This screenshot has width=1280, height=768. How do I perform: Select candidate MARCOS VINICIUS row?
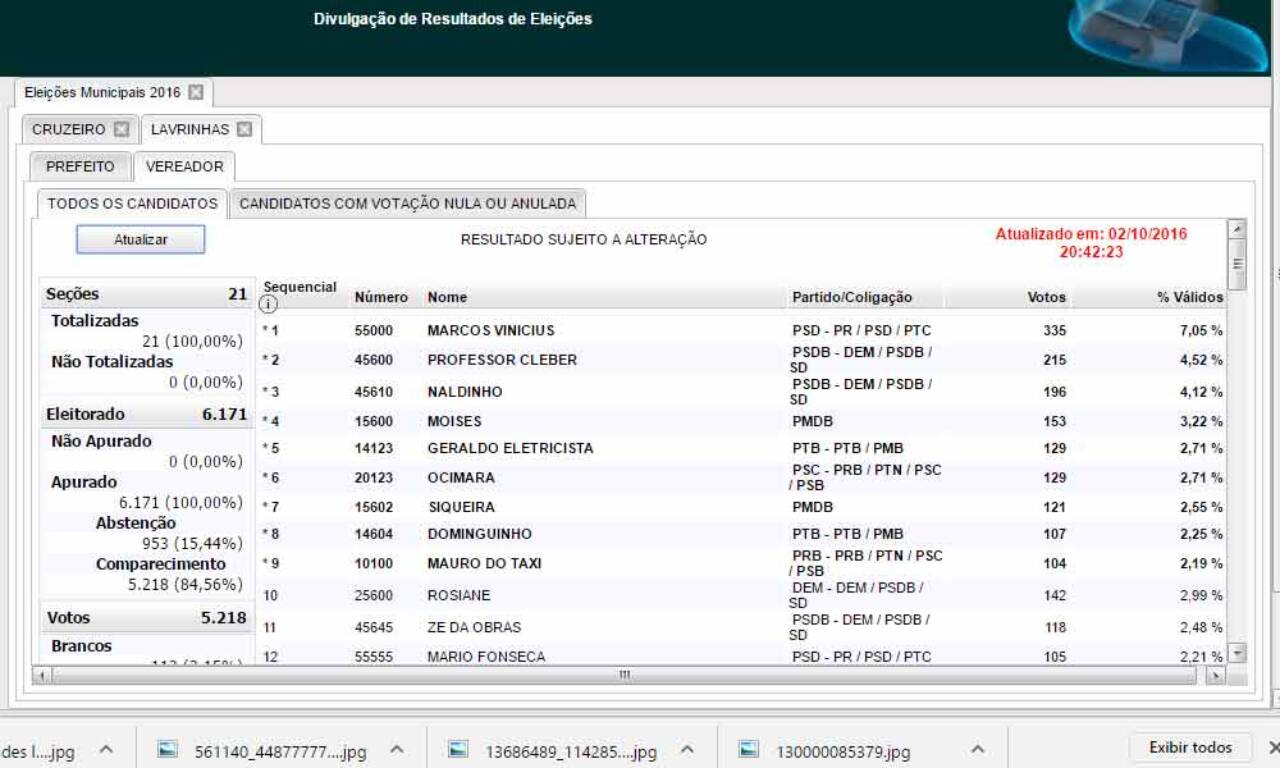click(x=741, y=330)
